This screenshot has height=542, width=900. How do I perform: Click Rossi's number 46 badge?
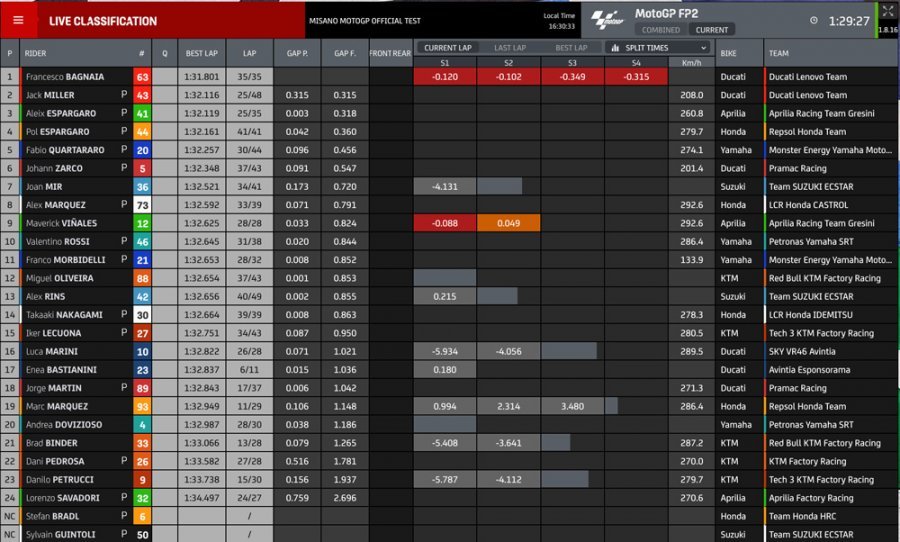pos(142,241)
